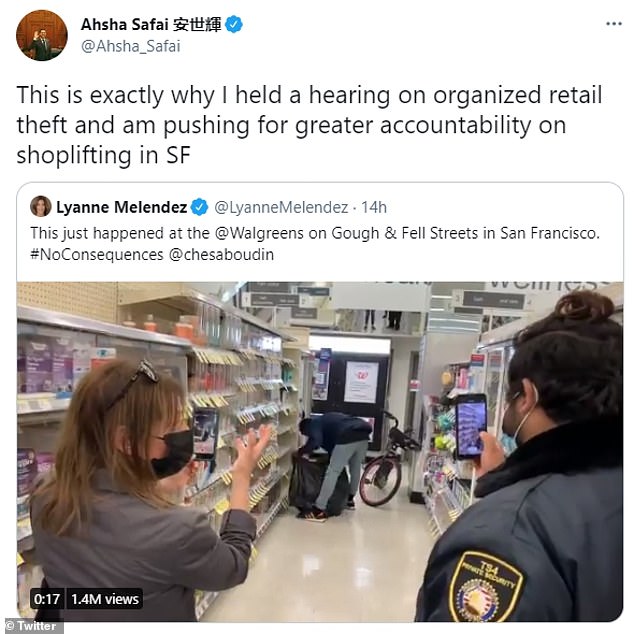Click Lyanne Melendez's verified checkmark badge
The image size is (634, 634).
[199, 207]
